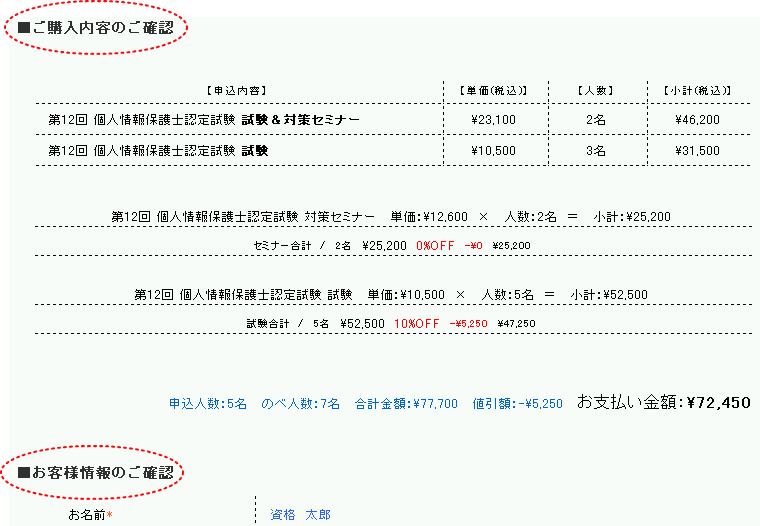Select the 第12回 個人情報保護士認定試験 試験 table row

pyautogui.click(x=393, y=150)
